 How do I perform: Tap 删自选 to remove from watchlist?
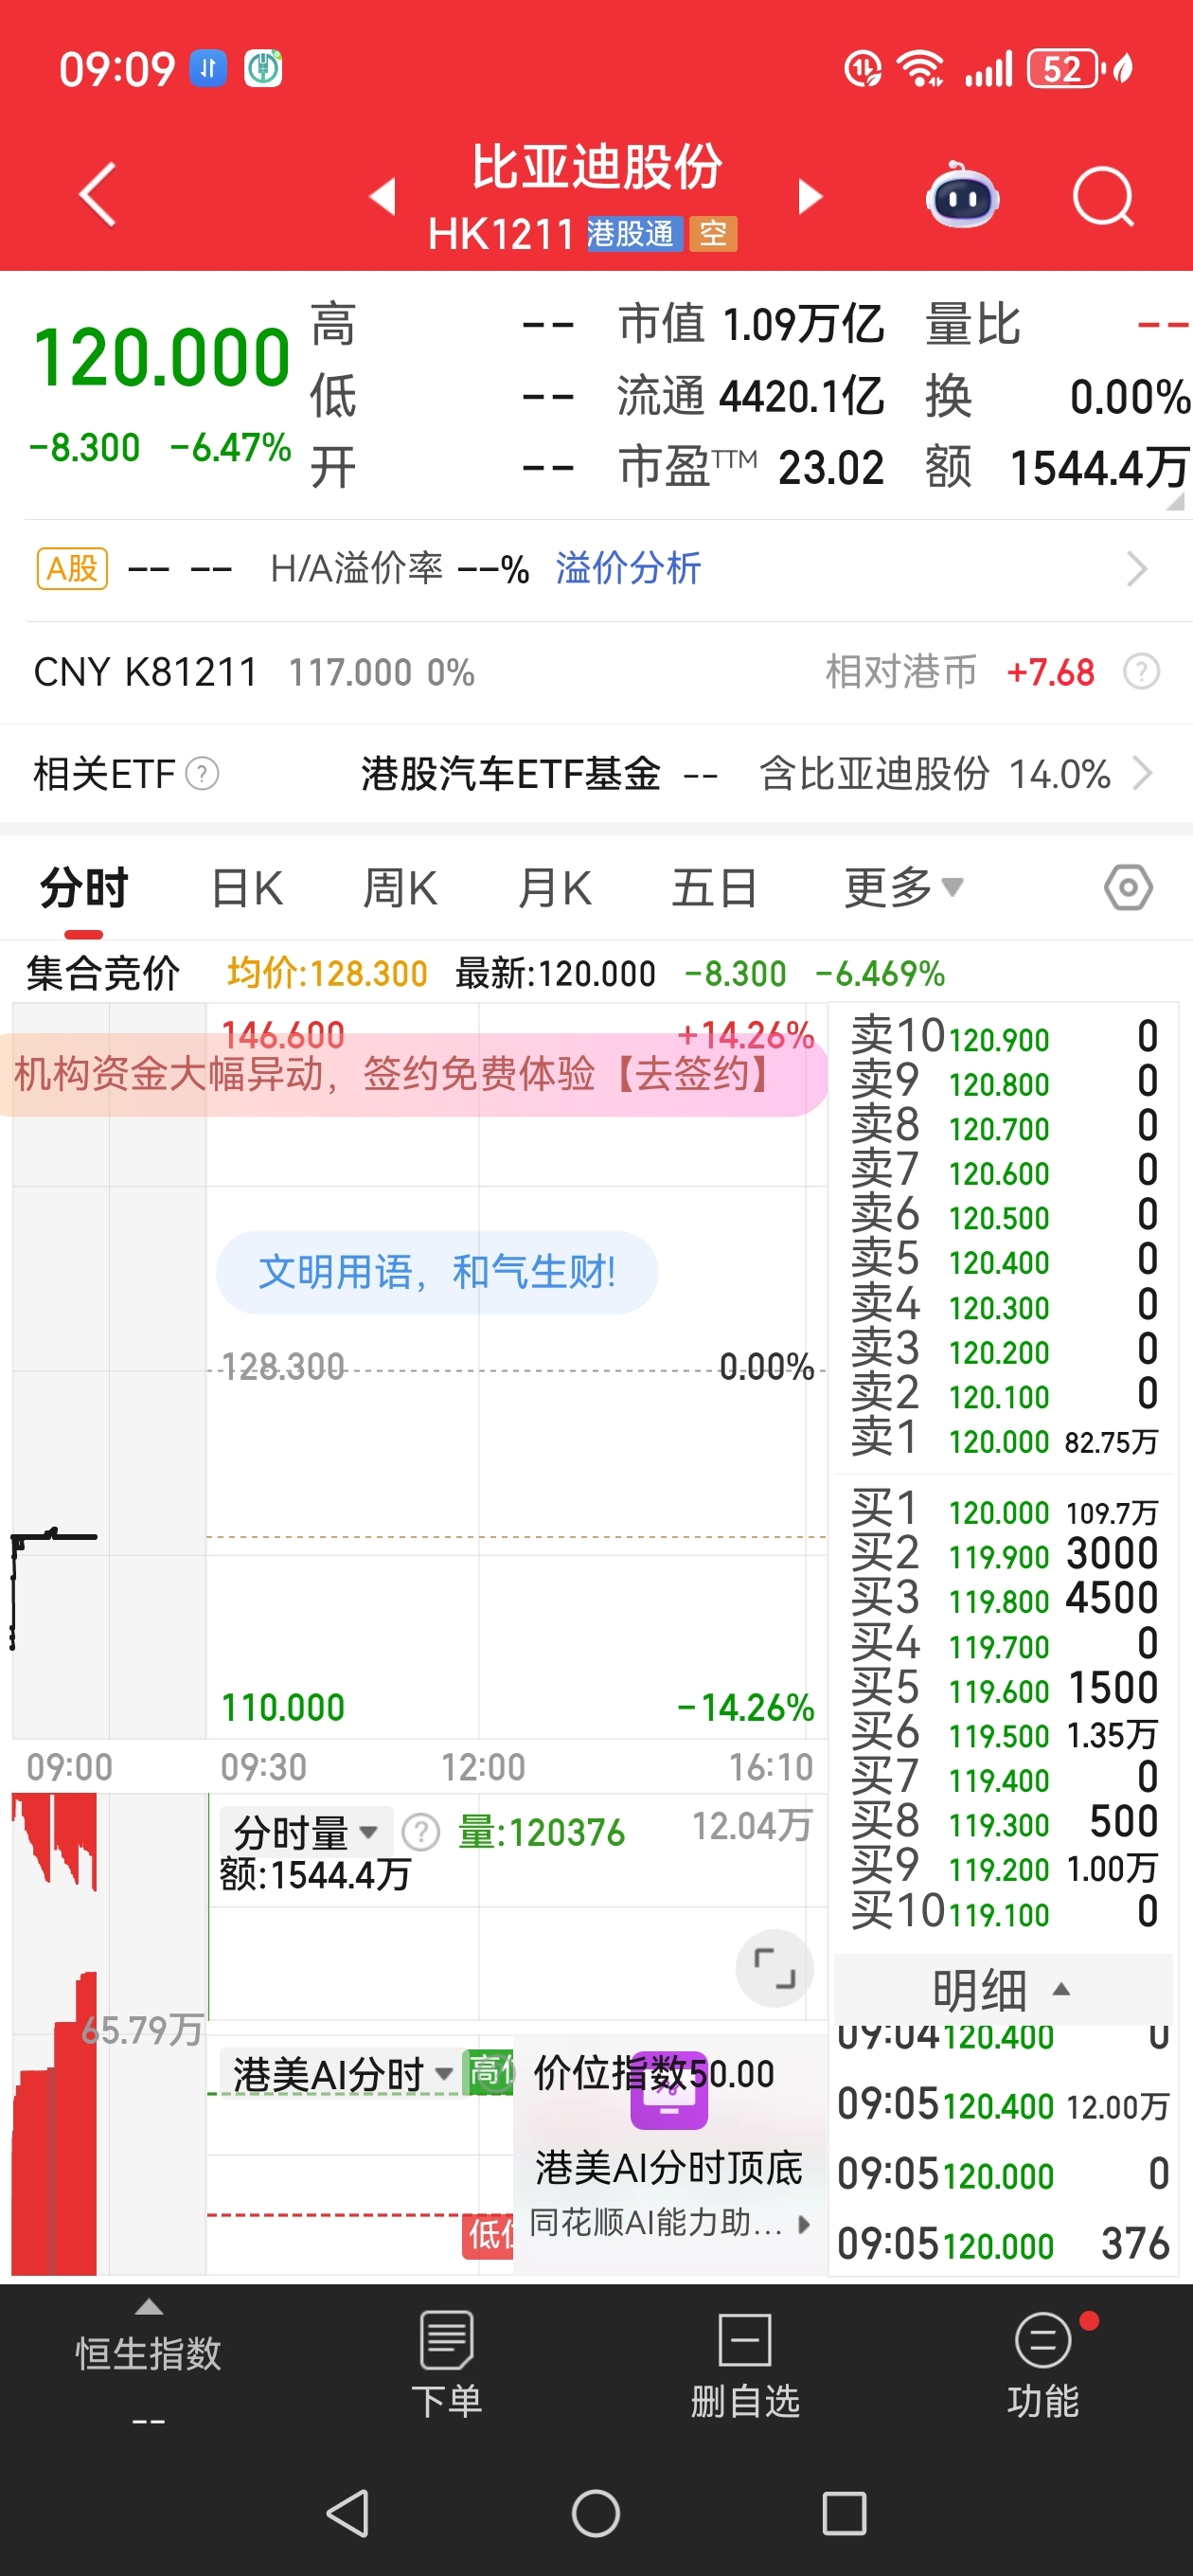click(745, 2365)
